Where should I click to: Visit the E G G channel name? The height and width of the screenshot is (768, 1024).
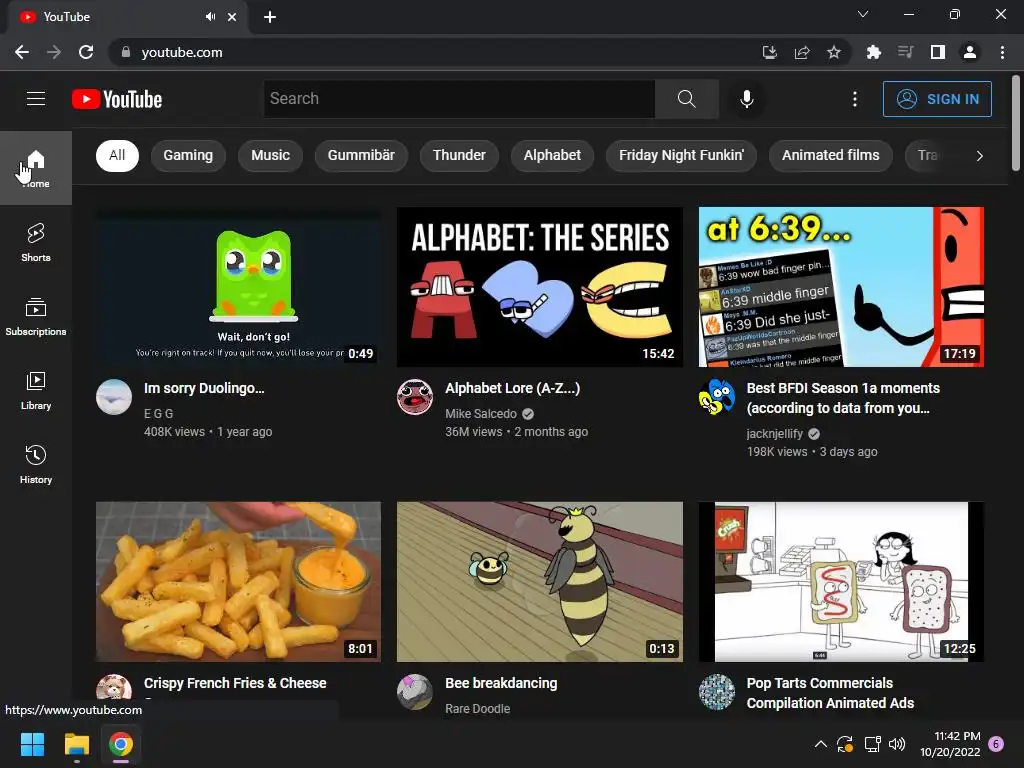pyautogui.click(x=159, y=413)
